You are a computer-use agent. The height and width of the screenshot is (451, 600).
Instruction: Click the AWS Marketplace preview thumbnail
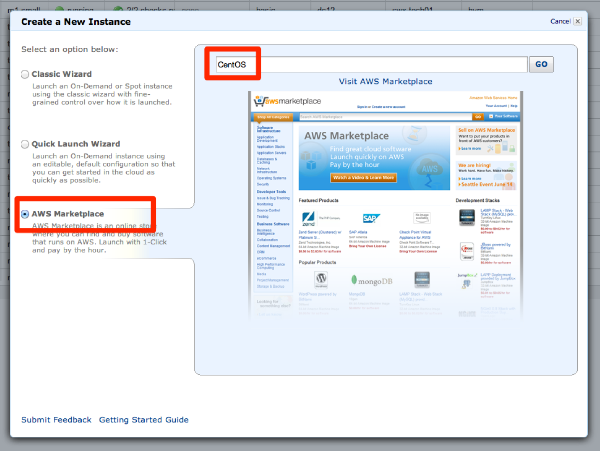385,205
